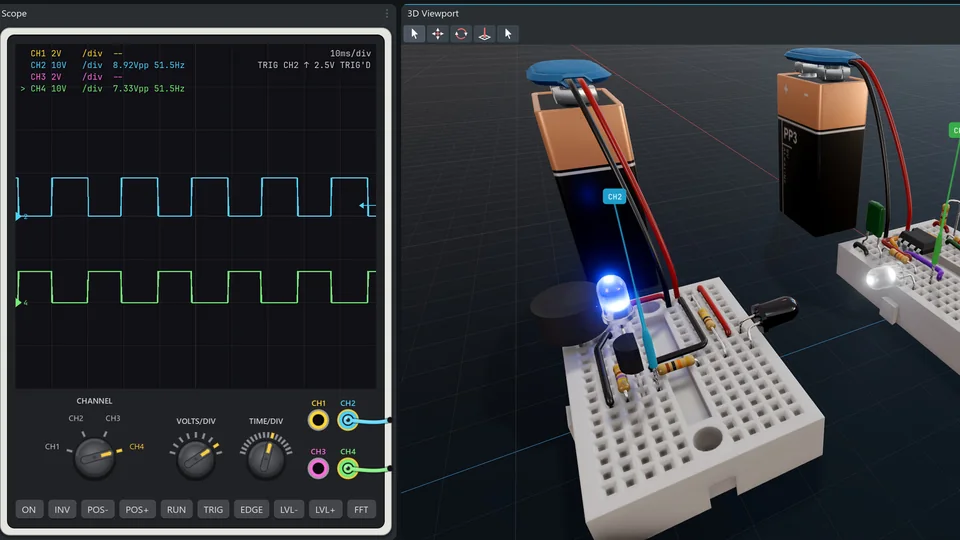Image resolution: width=960 pixels, height=540 pixels.
Task: Click the yellow CH1 probe jack
Action: coord(318,420)
